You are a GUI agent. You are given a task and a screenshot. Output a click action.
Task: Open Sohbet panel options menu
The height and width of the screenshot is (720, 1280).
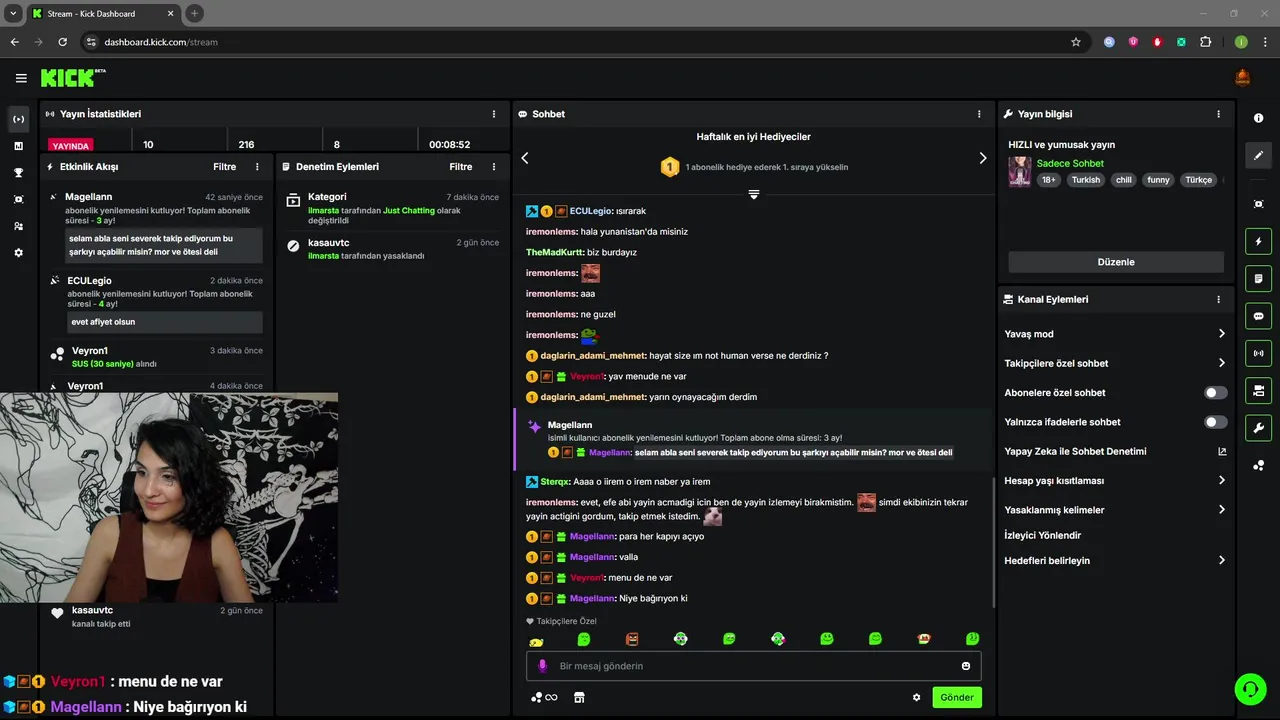click(979, 114)
